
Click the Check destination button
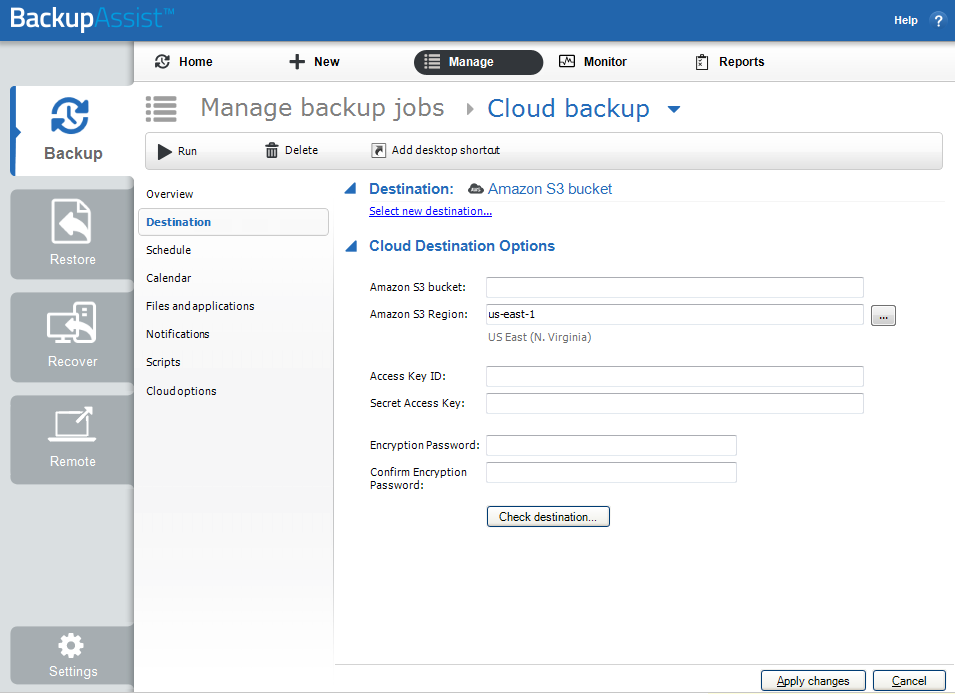[x=548, y=517]
